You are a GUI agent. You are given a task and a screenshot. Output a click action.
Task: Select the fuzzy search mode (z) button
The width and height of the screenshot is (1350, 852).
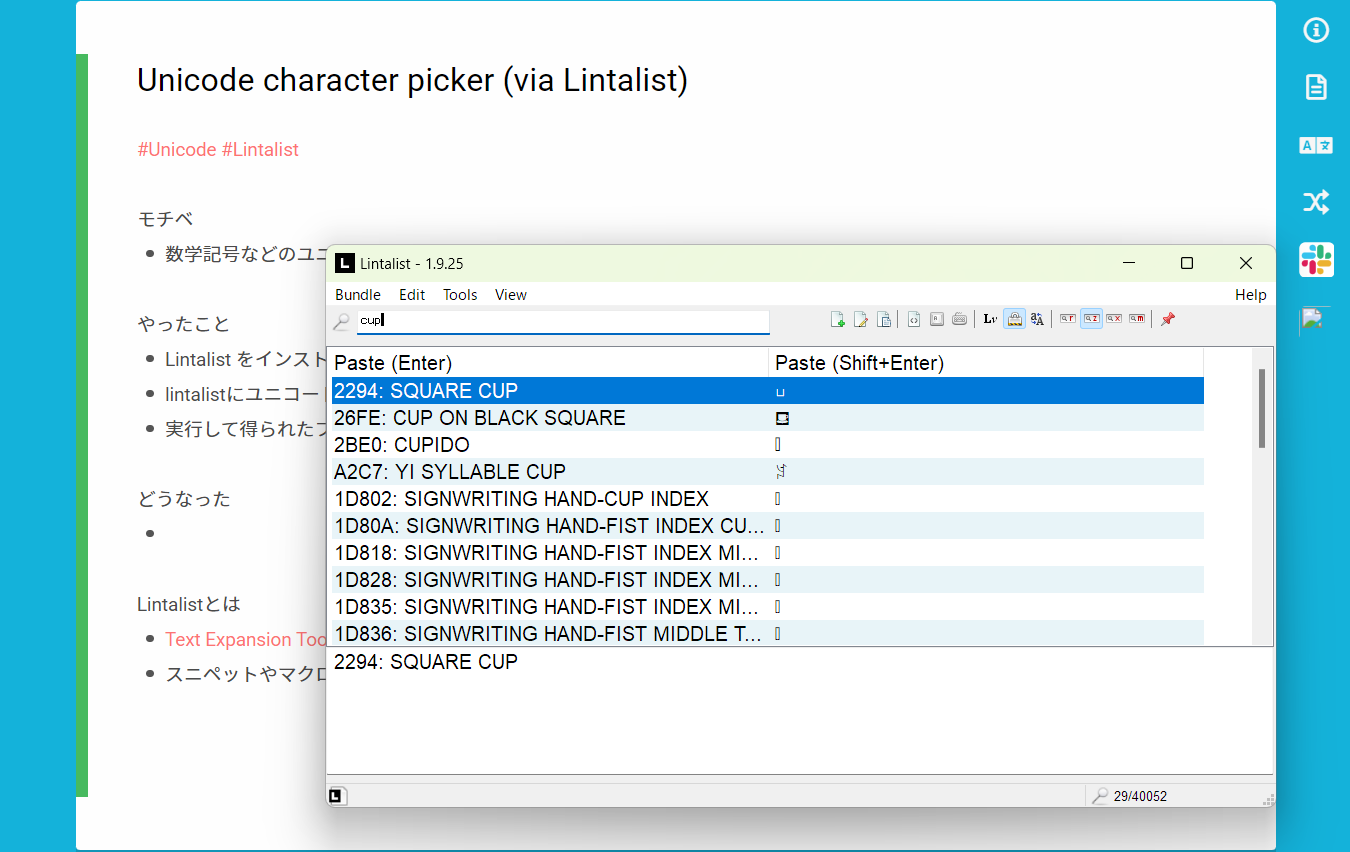(1091, 319)
